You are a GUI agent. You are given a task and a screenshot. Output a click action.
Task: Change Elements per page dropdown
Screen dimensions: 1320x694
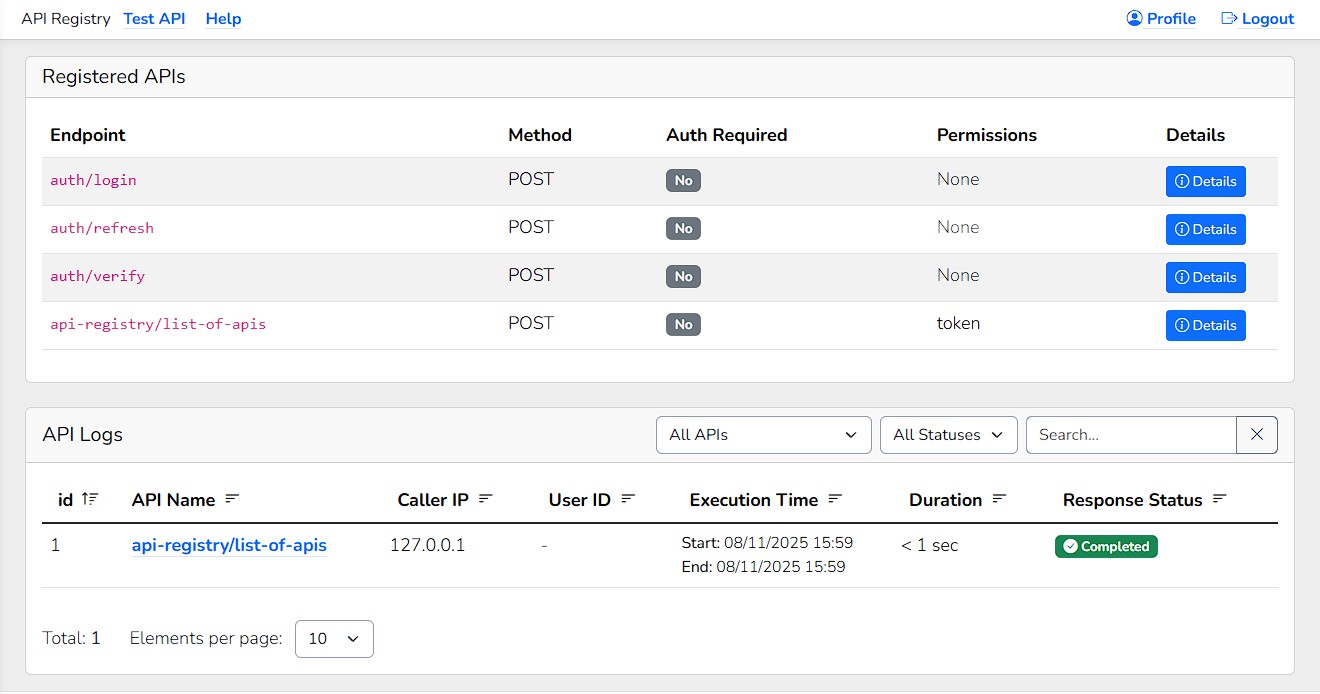tap(334, 639)
